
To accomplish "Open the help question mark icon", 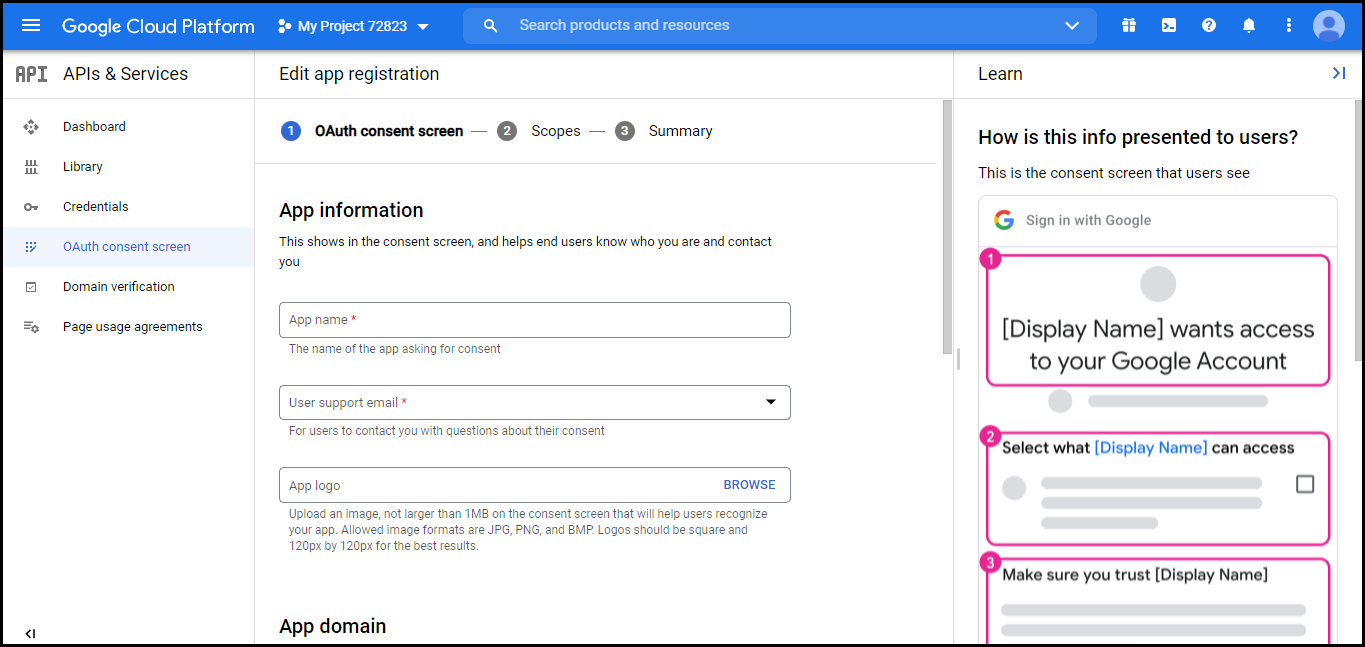I will pos(1209,26).
